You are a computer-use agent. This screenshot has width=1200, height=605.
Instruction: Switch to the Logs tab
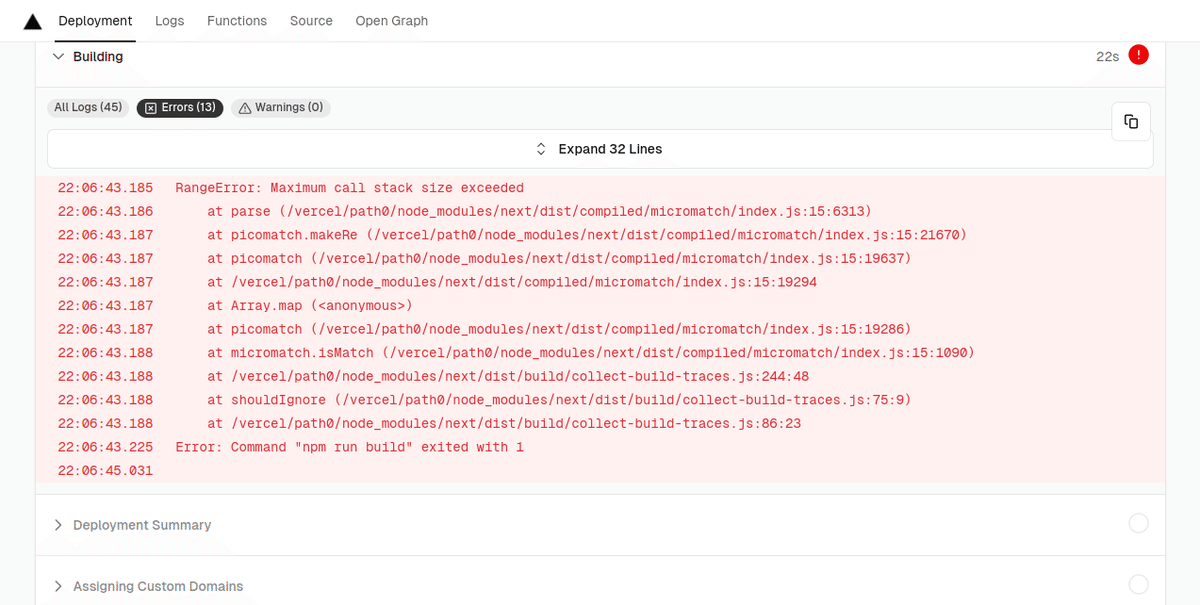coord(169,21)
